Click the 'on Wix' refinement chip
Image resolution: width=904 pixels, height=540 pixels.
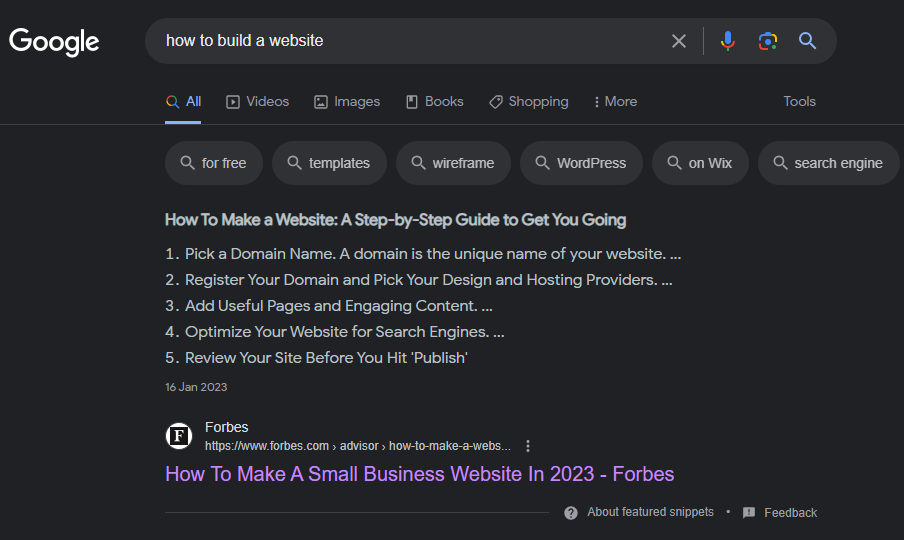tap(699, 163)
